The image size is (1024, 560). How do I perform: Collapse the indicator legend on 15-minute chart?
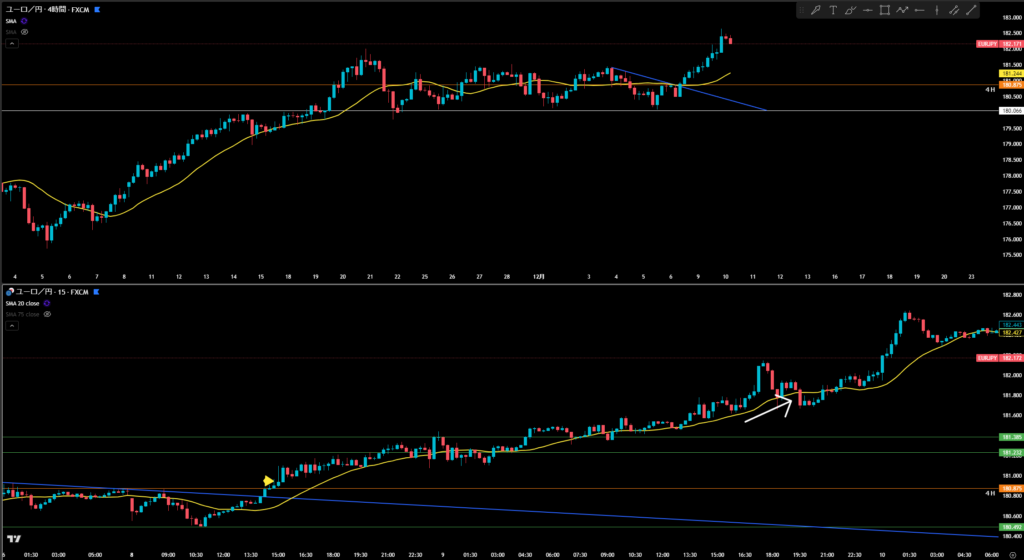click(x=11, y=326)
